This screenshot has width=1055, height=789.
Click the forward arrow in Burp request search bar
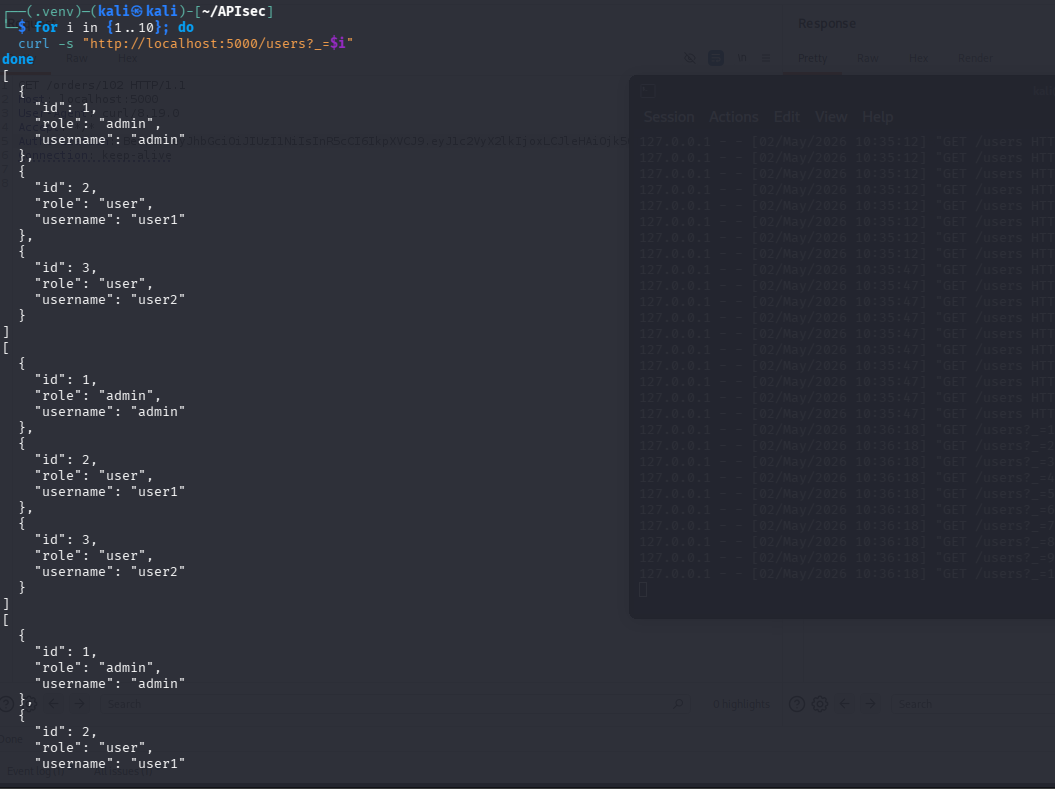tap(79, 704)
